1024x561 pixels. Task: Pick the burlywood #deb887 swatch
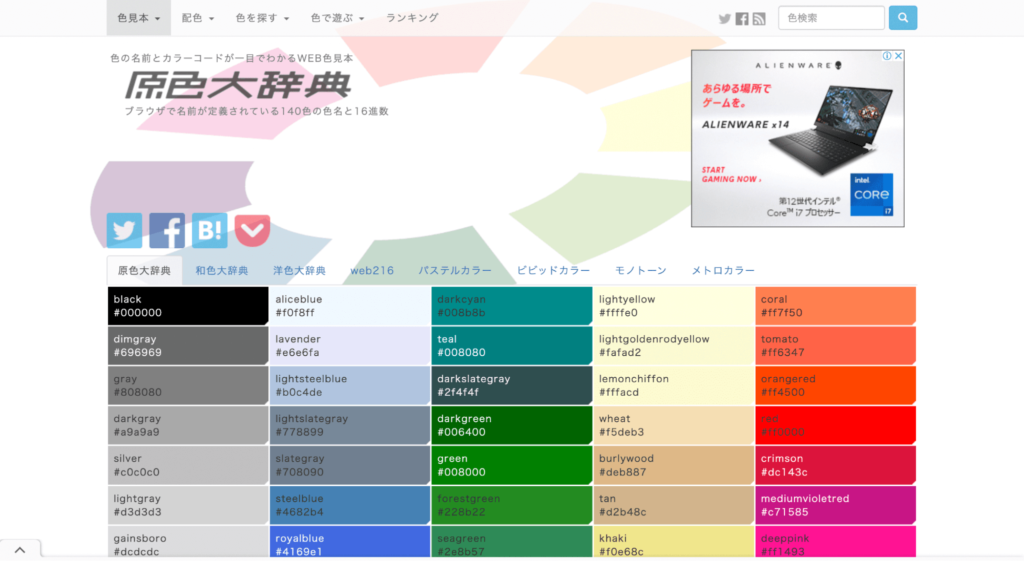673,465
